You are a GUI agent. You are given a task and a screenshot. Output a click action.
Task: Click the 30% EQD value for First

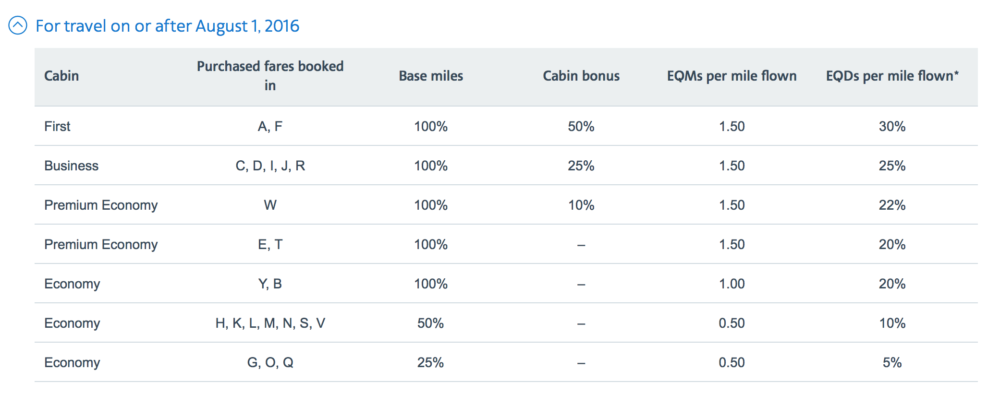[x=892, y=127]
